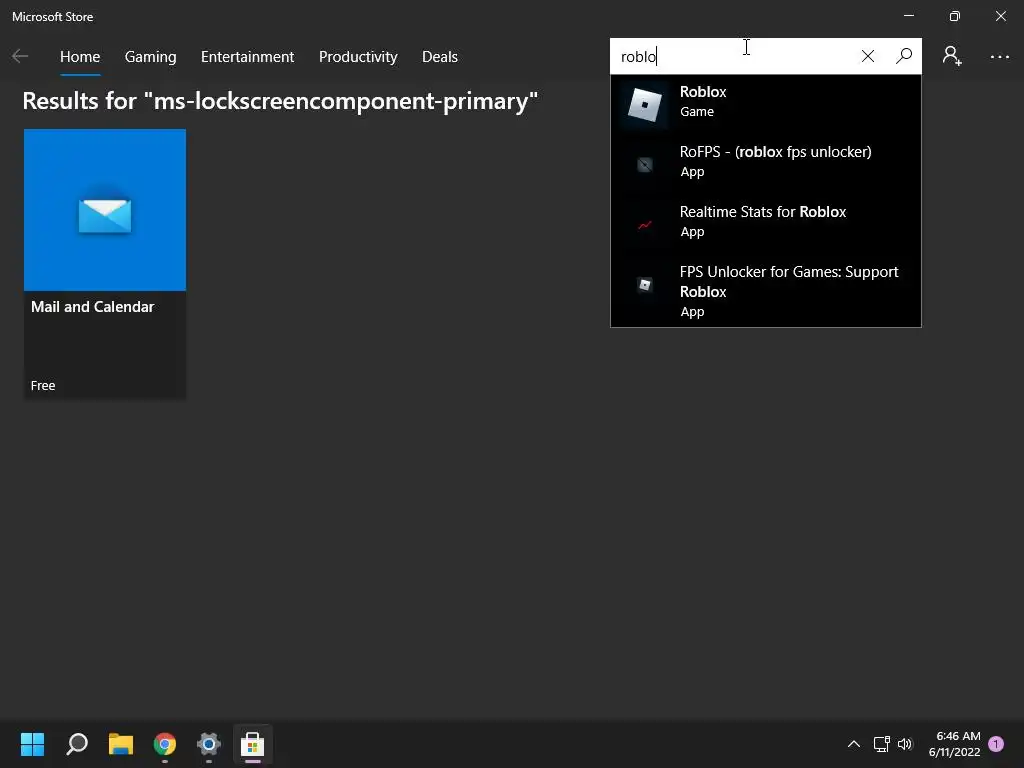Go to the Deals tab

point(440,57)
